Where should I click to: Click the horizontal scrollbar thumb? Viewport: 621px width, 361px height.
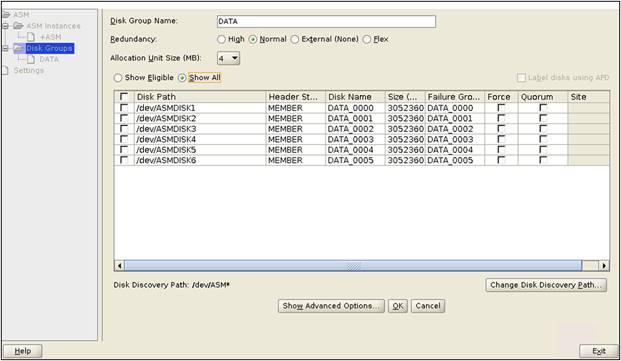(353, 266)
